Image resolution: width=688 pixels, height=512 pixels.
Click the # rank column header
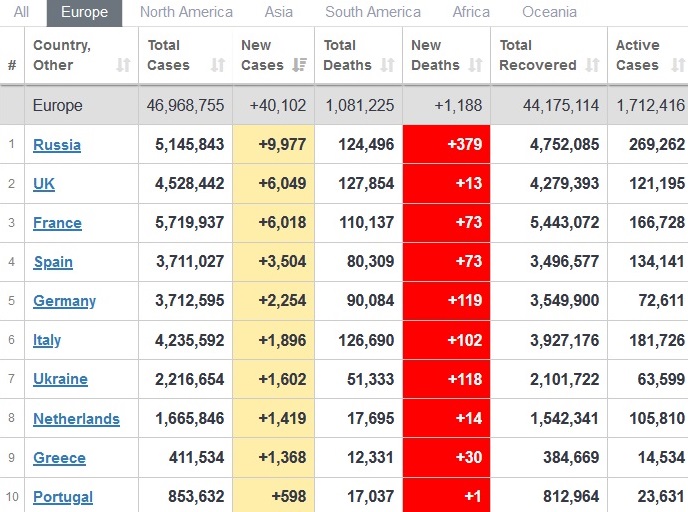coord(12,66)
